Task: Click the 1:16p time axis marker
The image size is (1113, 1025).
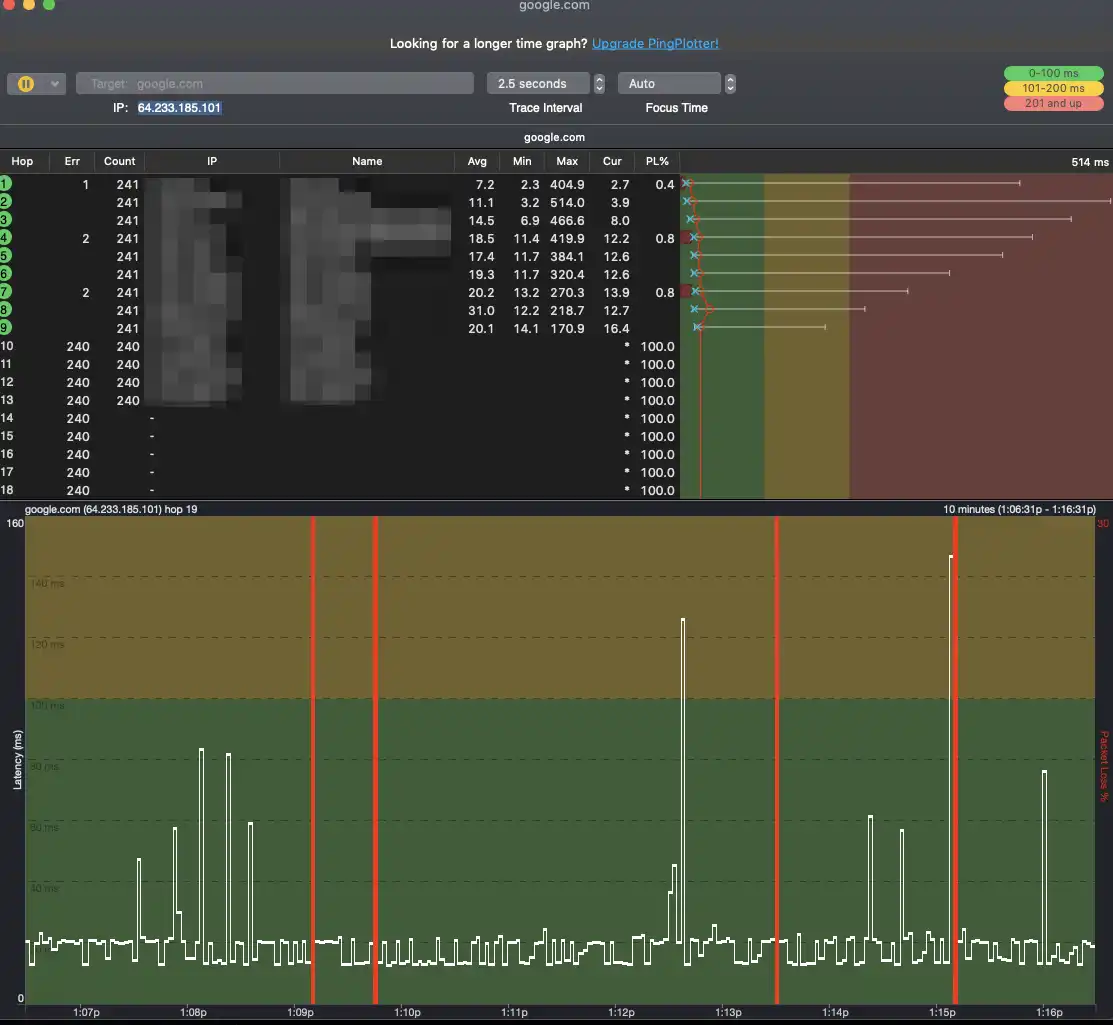Action: 1049,1012
